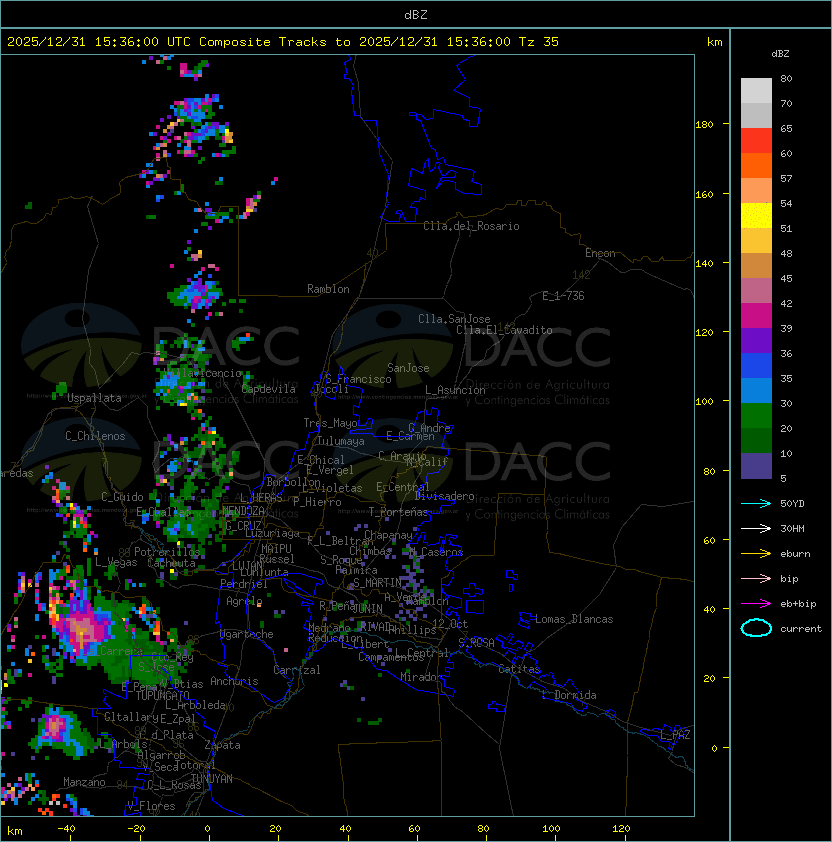Click the C_Chilenos map label

coord(95,436)
